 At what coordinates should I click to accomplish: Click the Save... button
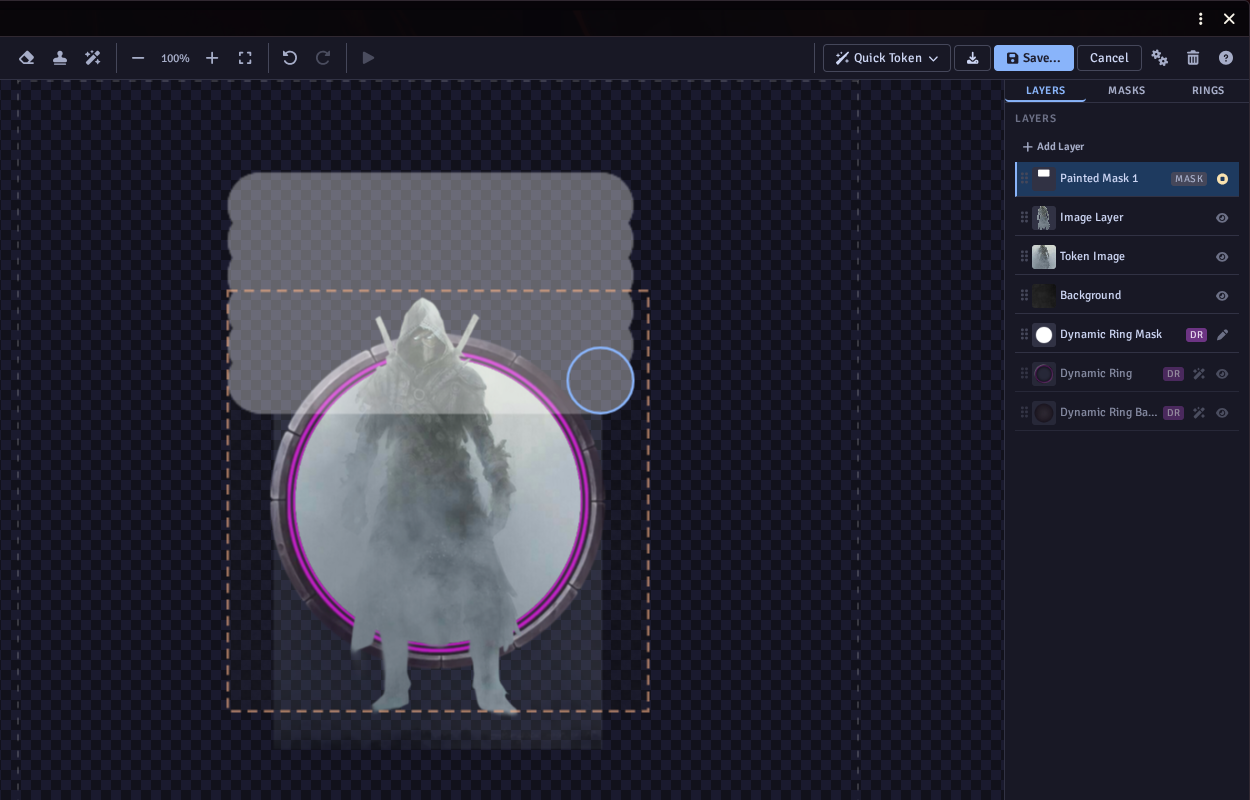pyautogui.click(x=1034, y=58)
